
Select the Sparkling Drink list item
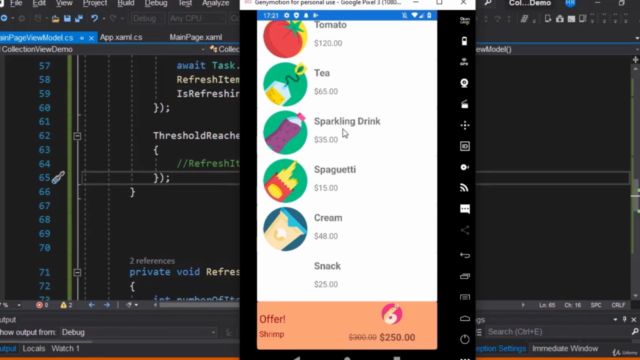tap(347, 133)
